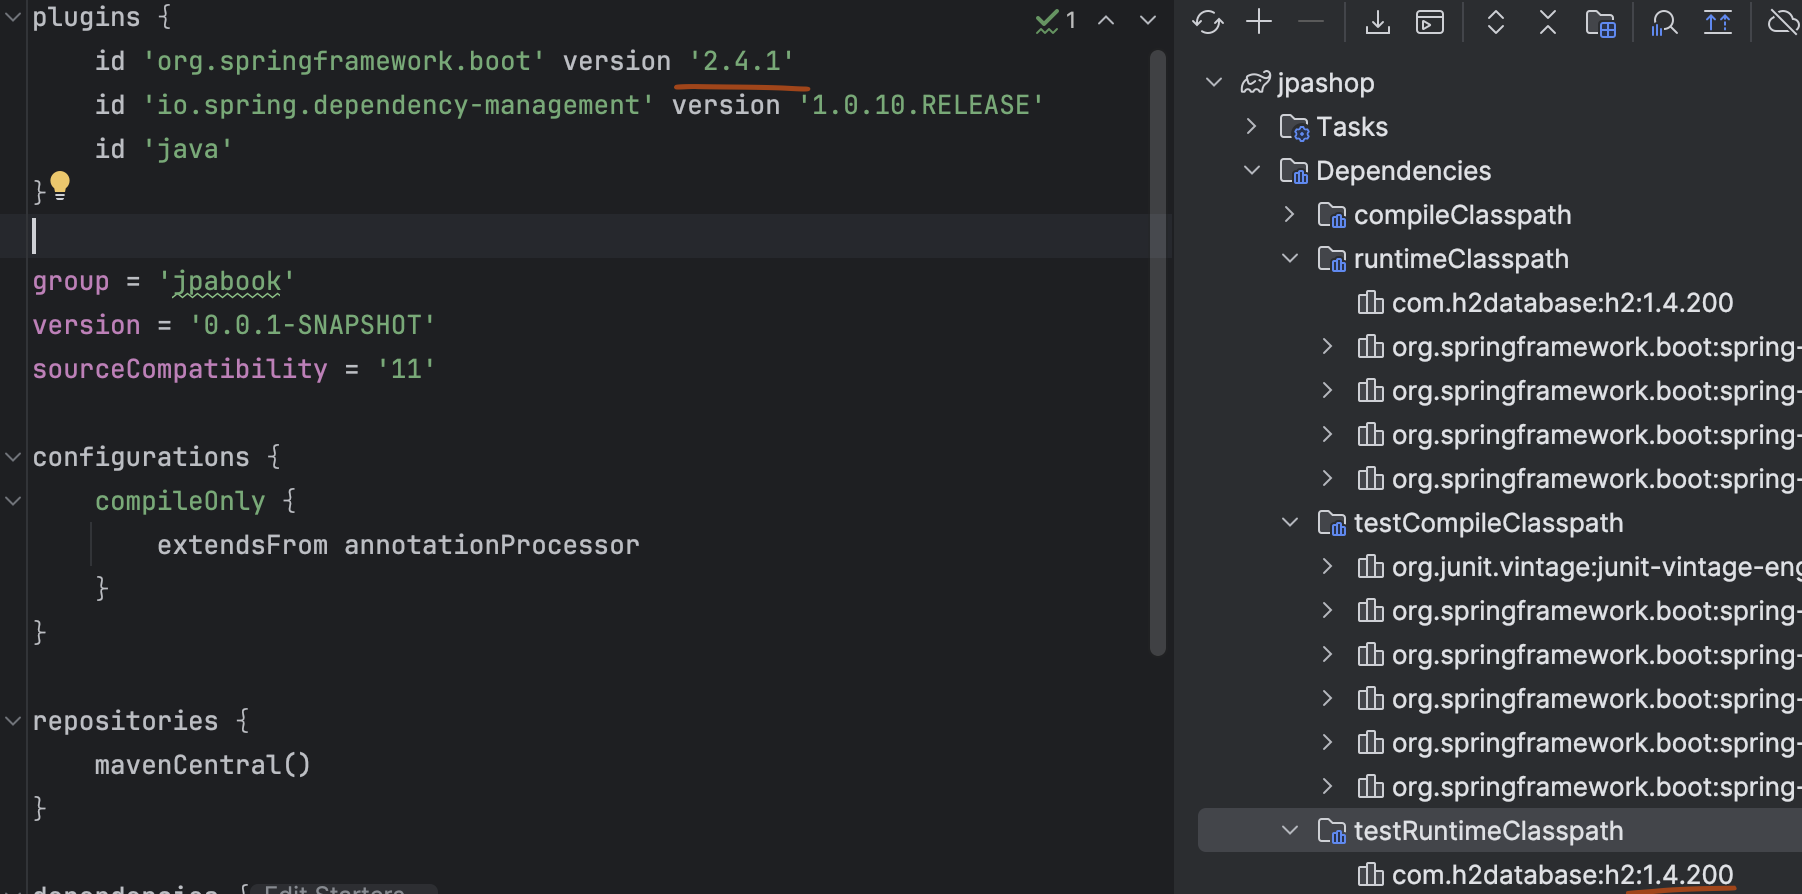Open the Execute Gradle Task icon

(1430, 22)
